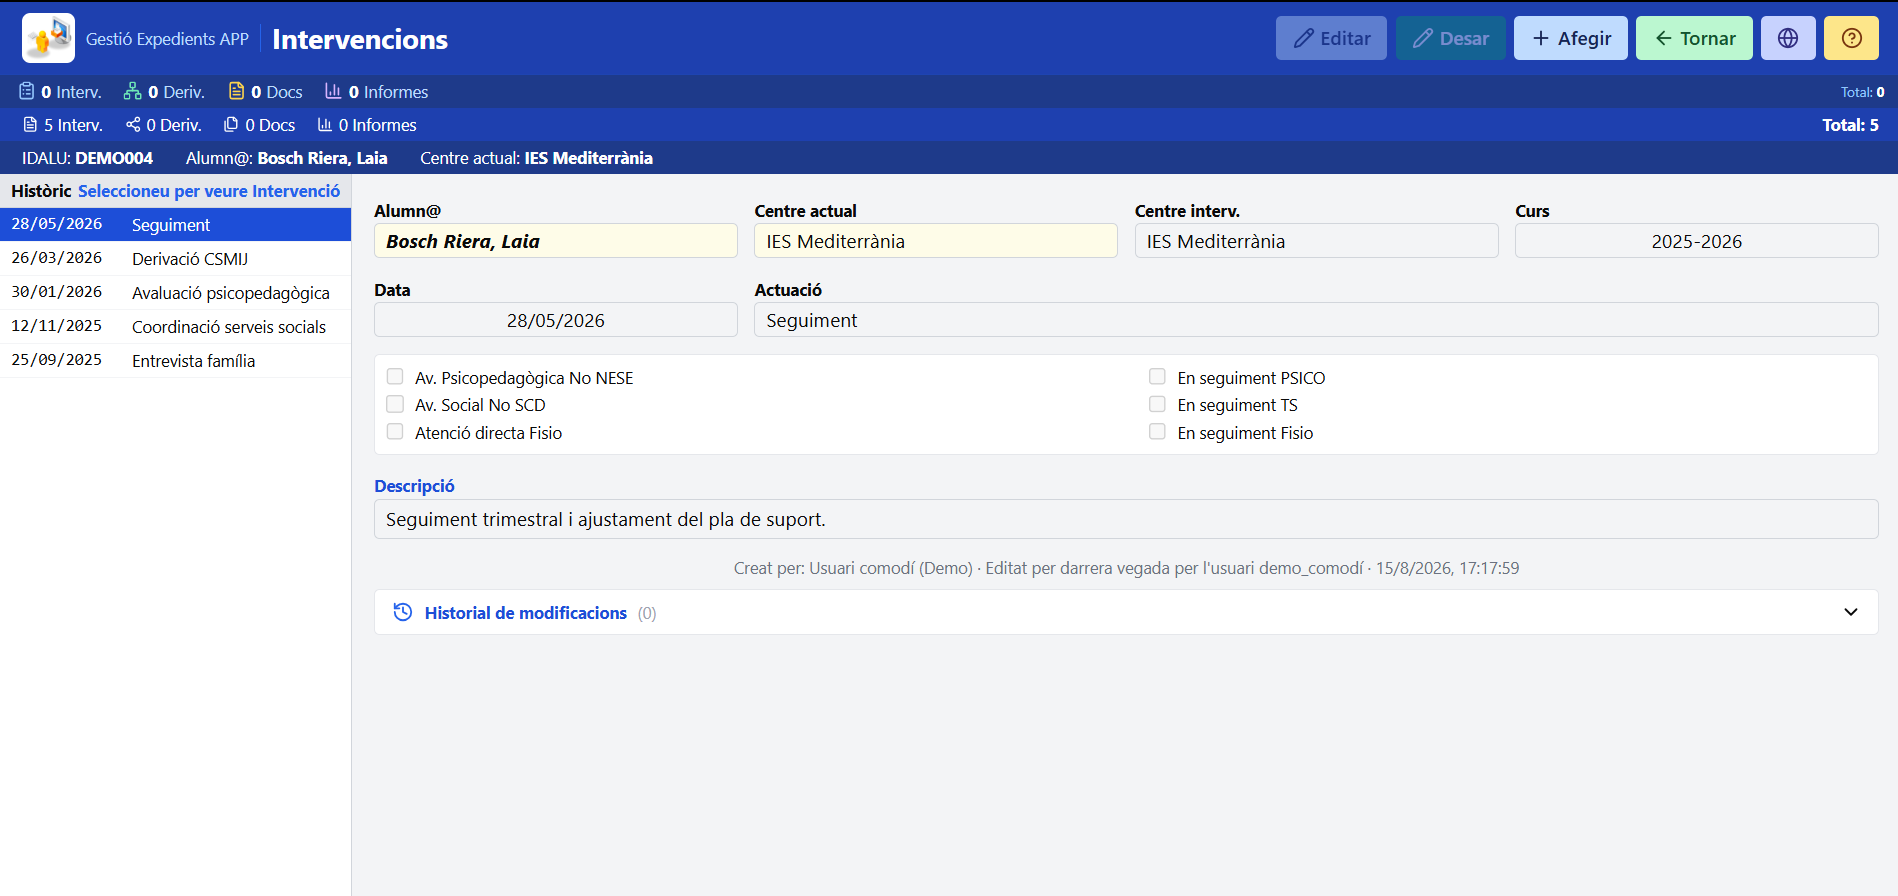Viewport: 1898px width, 896px height.
Task: Click the Data field showing 28/05/2026
Action: (556, 320)
